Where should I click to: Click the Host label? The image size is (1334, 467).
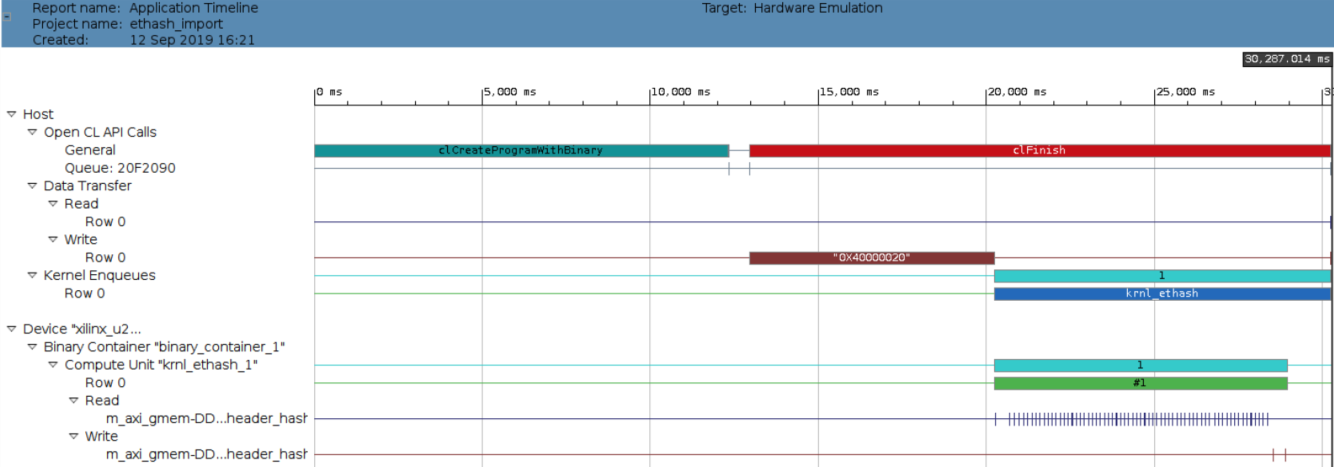pos(38,115)
